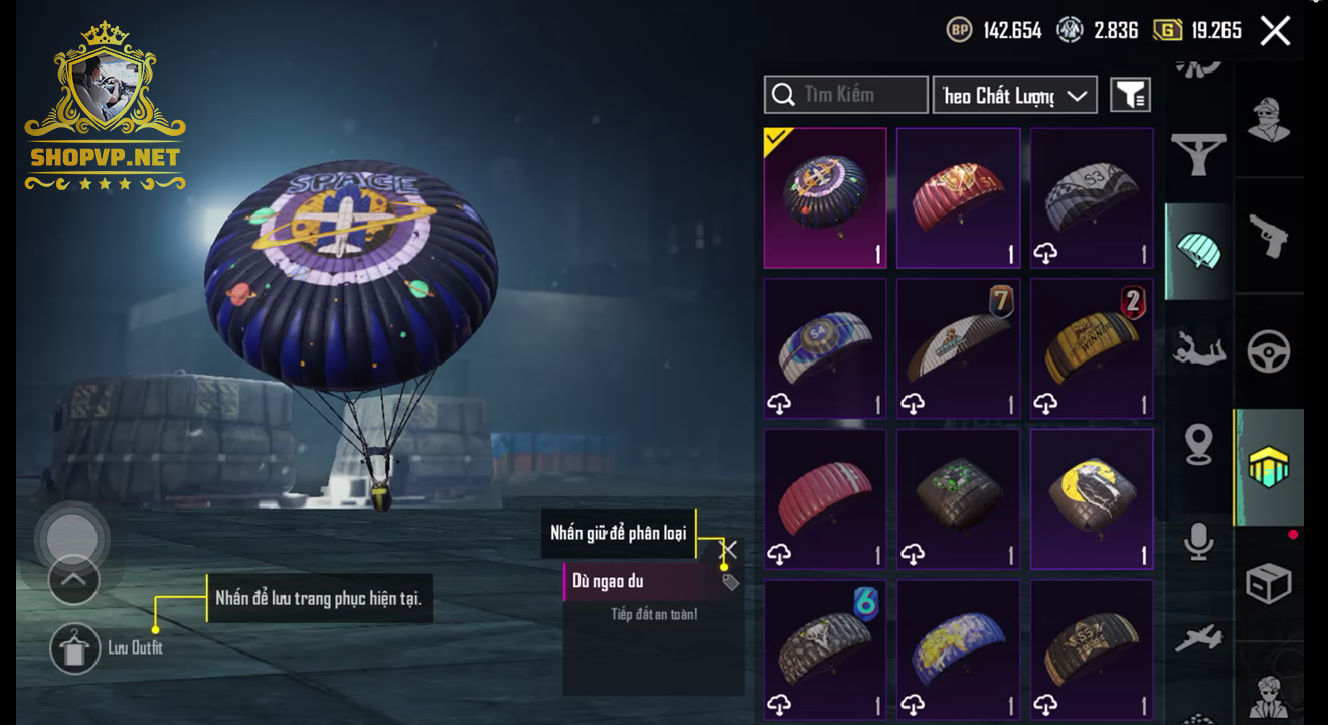Select the red and gold parachute thumbnail
This screenshot has height=725, width=1328.
958,198
